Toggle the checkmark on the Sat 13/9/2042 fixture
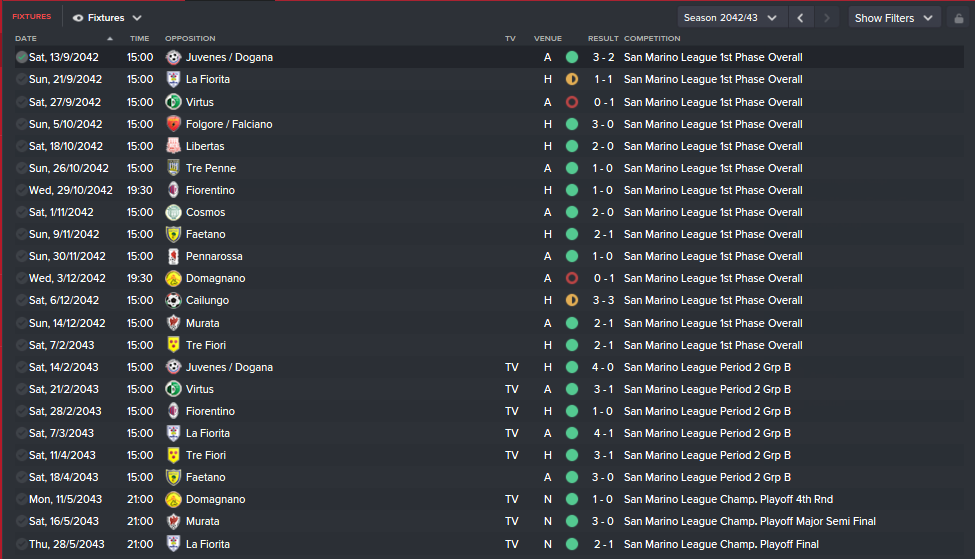975x559 pixels. click(22, 57)
